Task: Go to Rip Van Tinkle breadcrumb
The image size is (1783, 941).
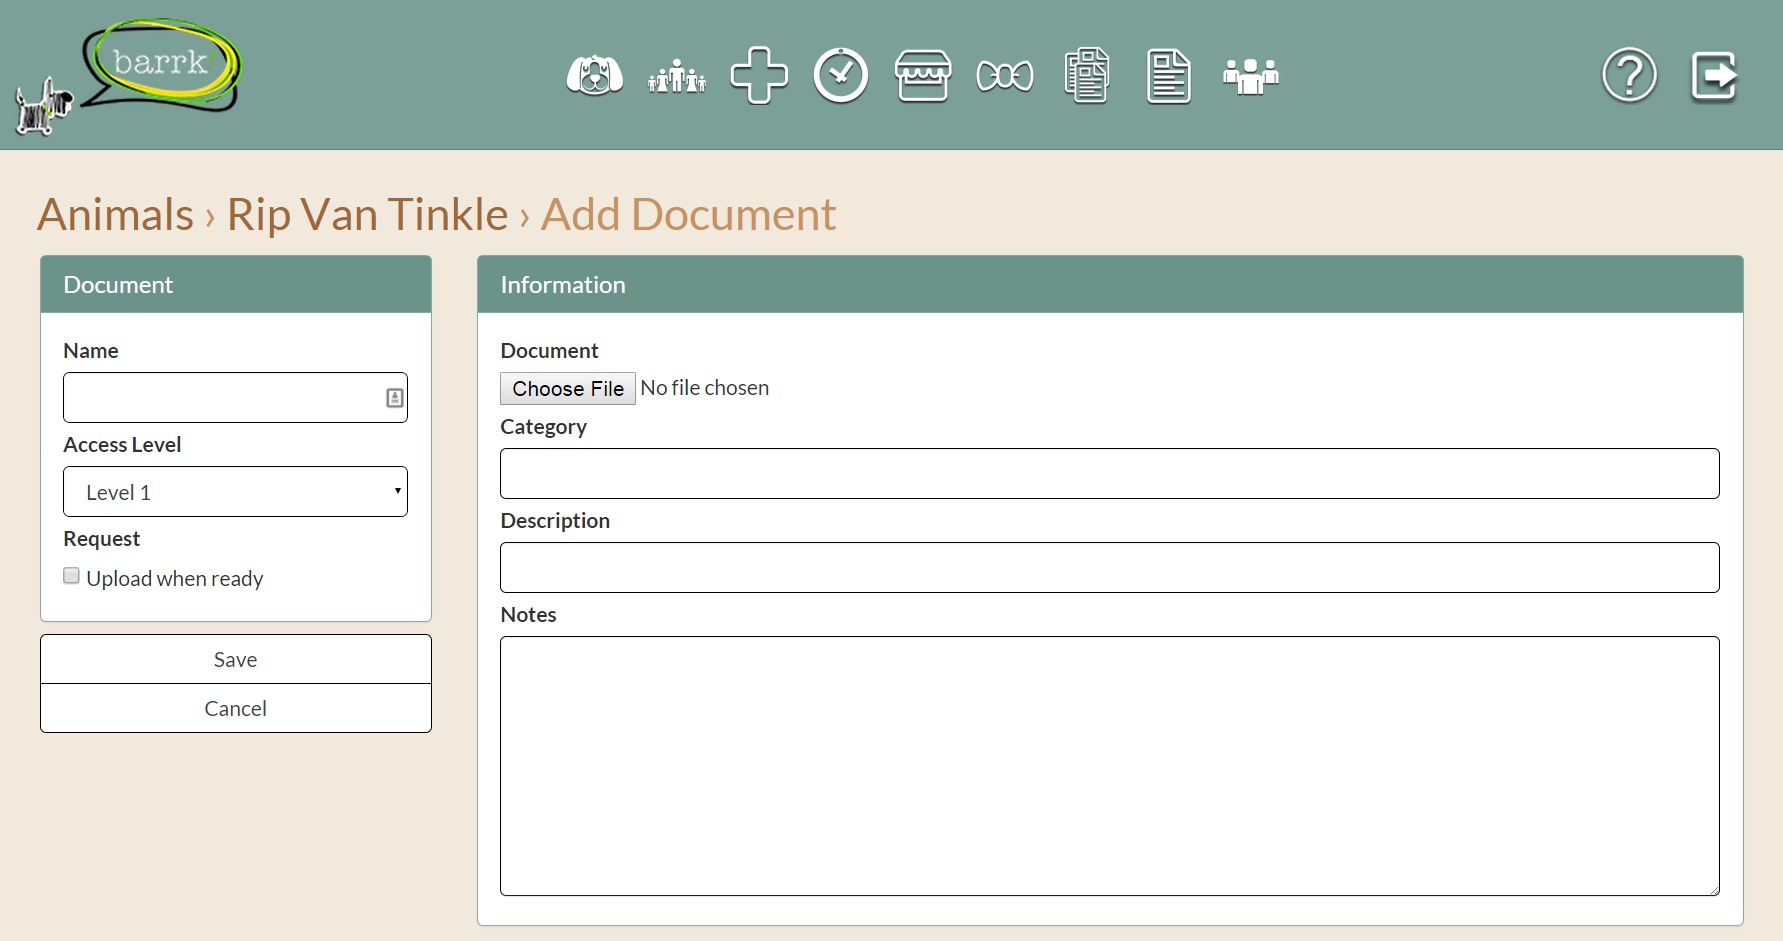Action: coord(367,214)
